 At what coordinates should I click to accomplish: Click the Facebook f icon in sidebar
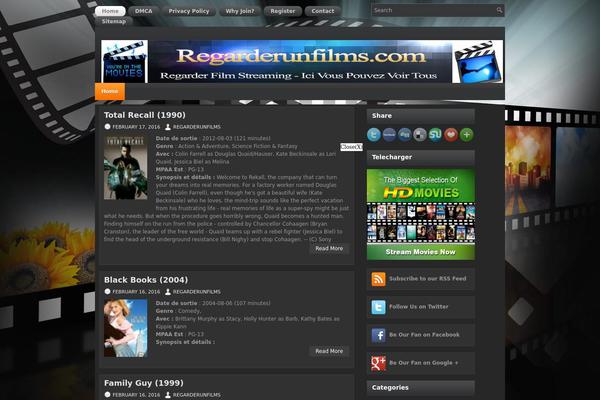(378, 335)
